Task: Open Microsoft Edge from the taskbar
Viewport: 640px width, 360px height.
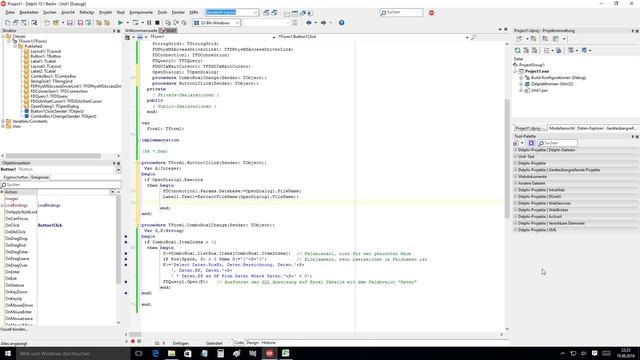Action: 156,353
